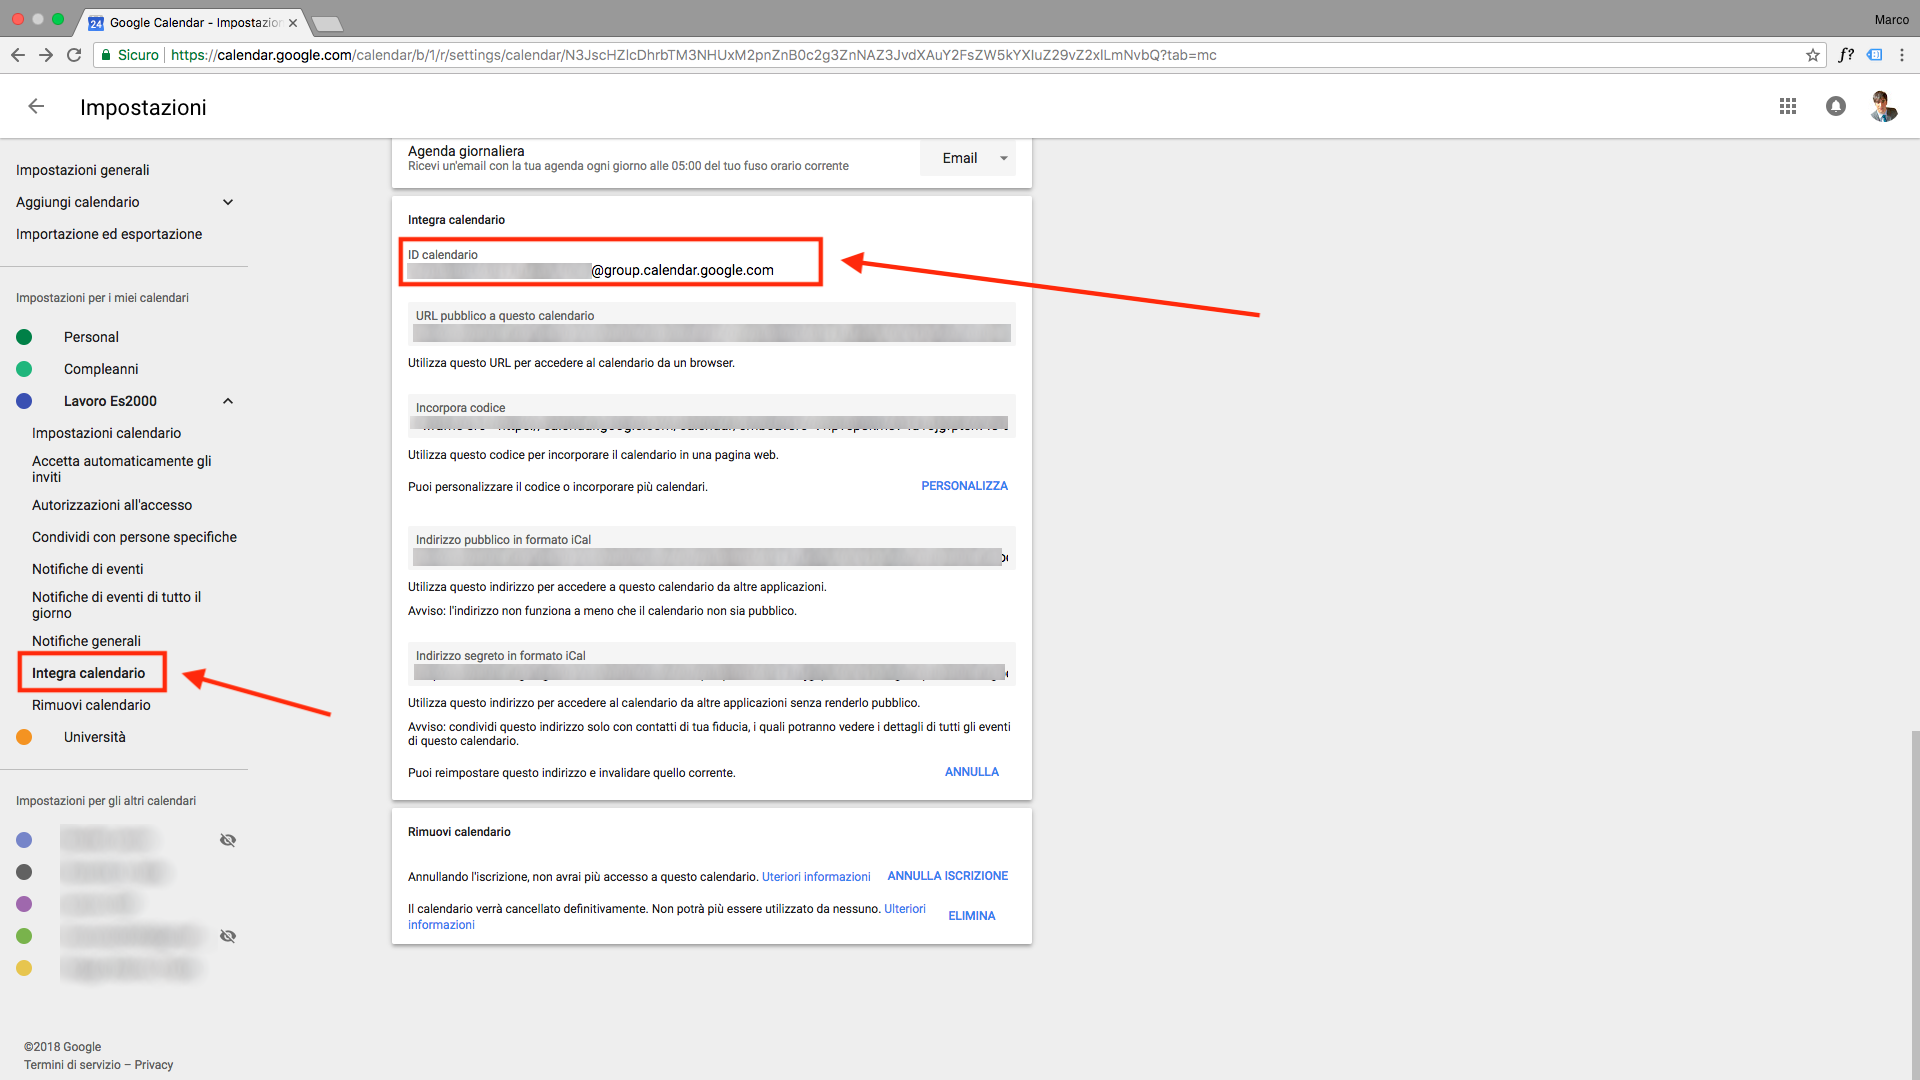Click ANNULLA ISCRIZIONE button

[x=947, y=876]
